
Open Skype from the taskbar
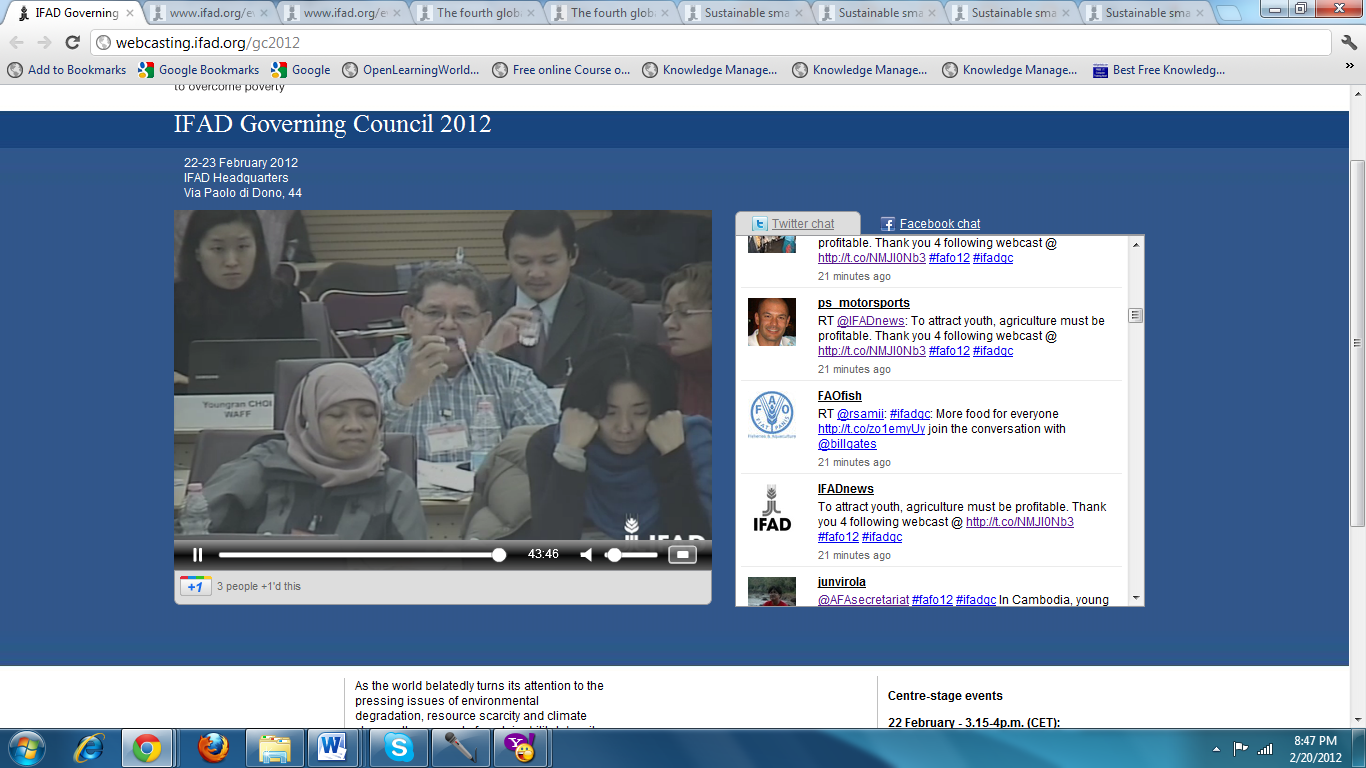[x=398, y=748]
